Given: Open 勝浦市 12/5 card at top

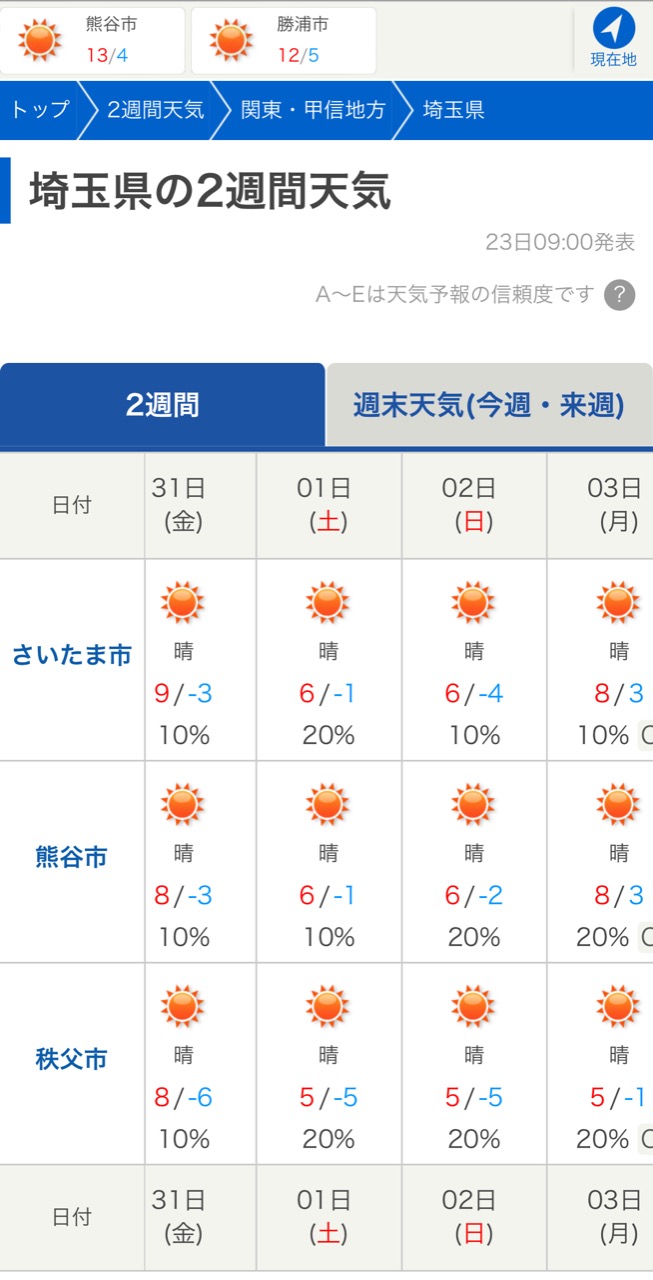Looking at the screenshot, I should (x=283, y=40).
